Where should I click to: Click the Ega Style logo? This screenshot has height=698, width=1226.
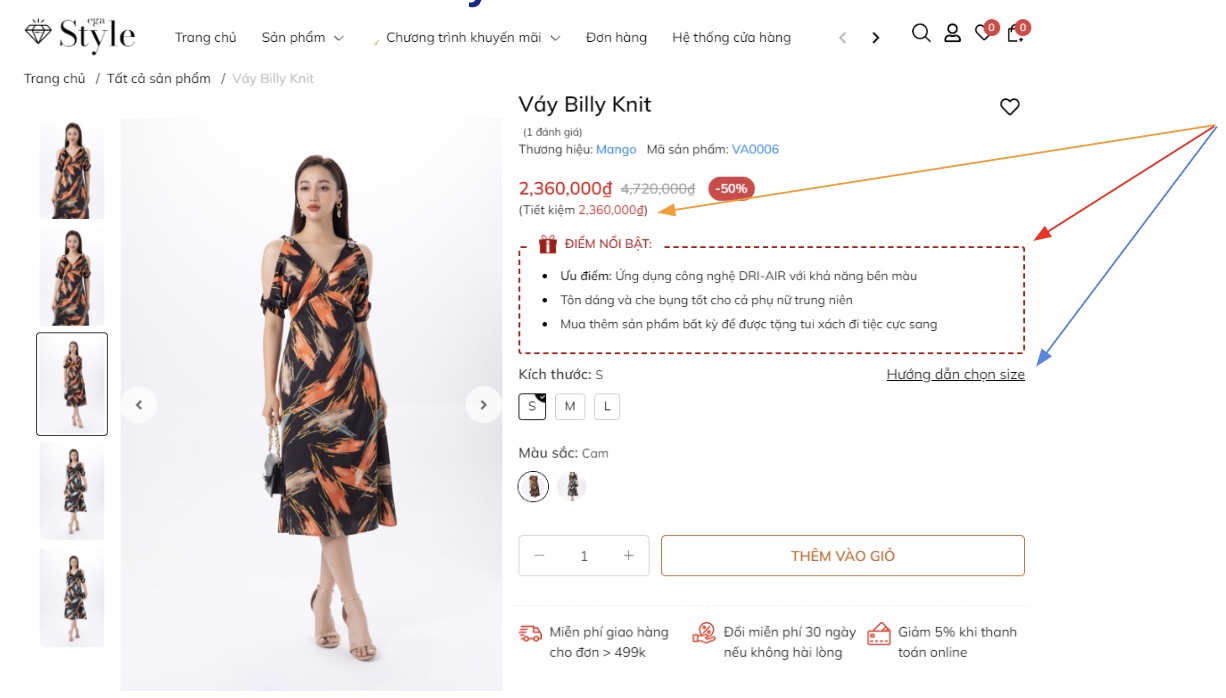click(80, 35)
